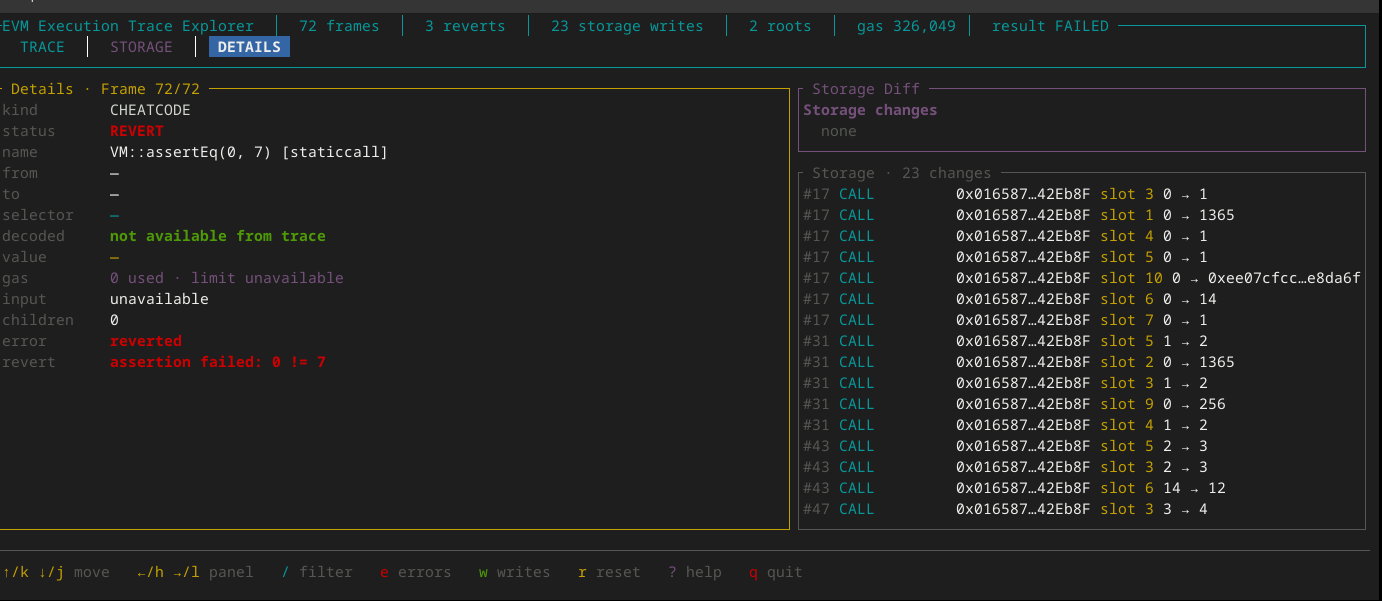Screen dimensions: 1382x601
Task: Click '0 used · limit unavailable' gas value
Action: tap(227, 278)
